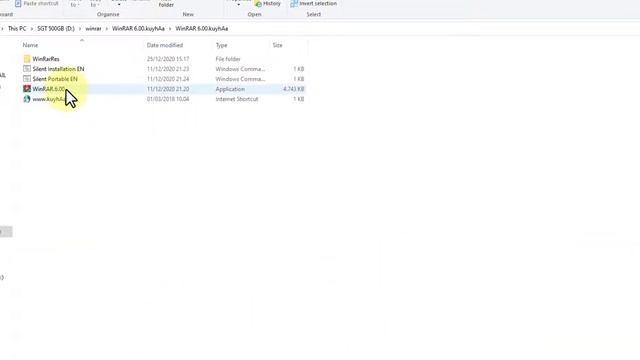Click the History label in the ribbon

point(272,4)
